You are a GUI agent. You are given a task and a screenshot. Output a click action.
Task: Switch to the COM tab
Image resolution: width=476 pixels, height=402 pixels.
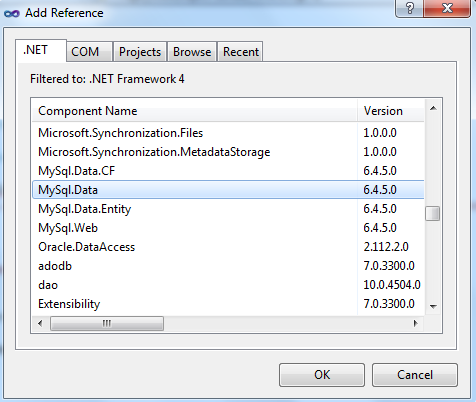(x=89, y=52)
